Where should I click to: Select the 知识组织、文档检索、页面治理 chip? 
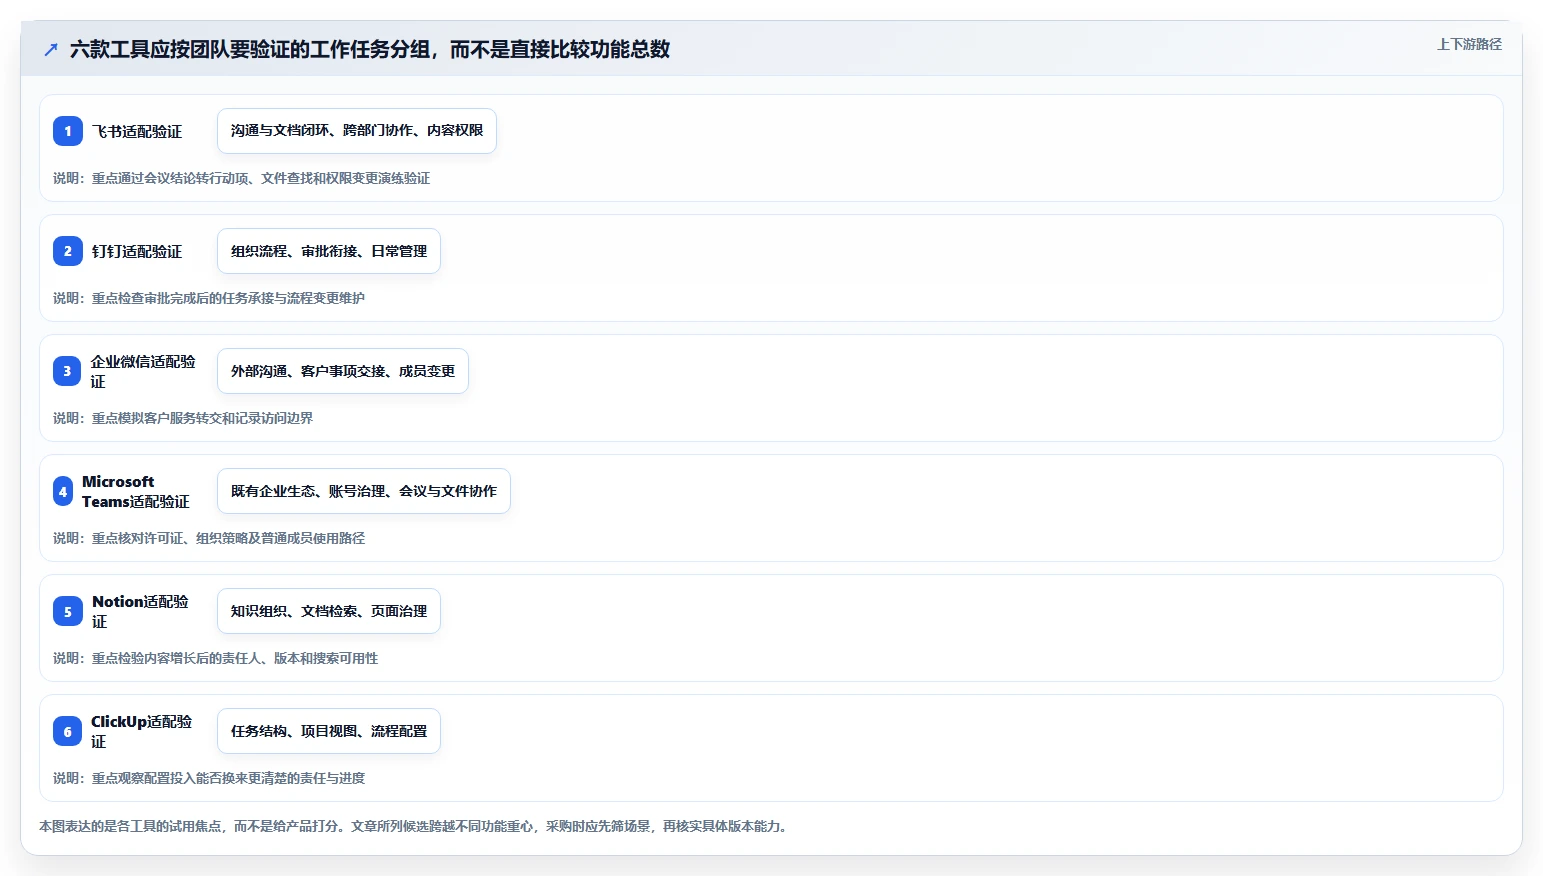click(x=329, y=611)
